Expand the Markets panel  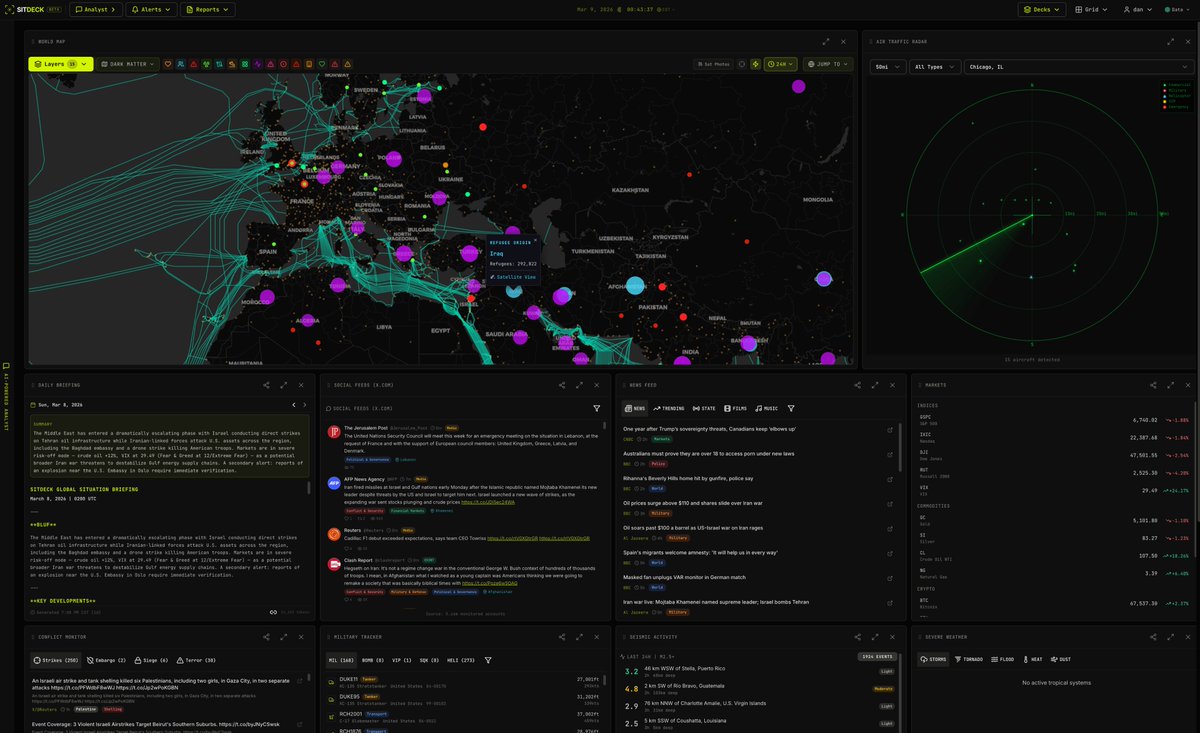tap(1171, 384)
